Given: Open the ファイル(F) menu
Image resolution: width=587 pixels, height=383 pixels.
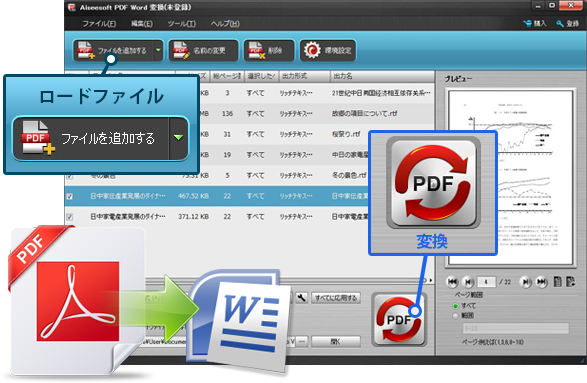Looking at the screenshot, I should pos(99,24).
